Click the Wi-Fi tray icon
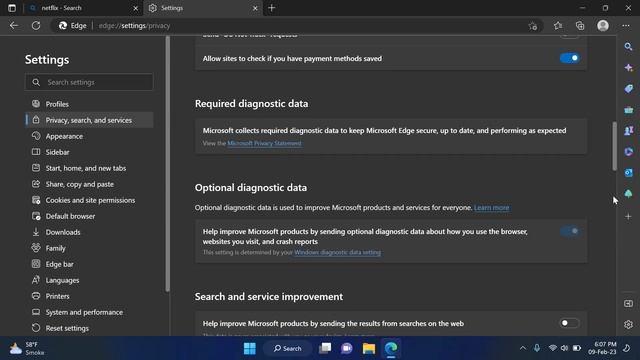640x360 pixels. [x=552, y=348]
